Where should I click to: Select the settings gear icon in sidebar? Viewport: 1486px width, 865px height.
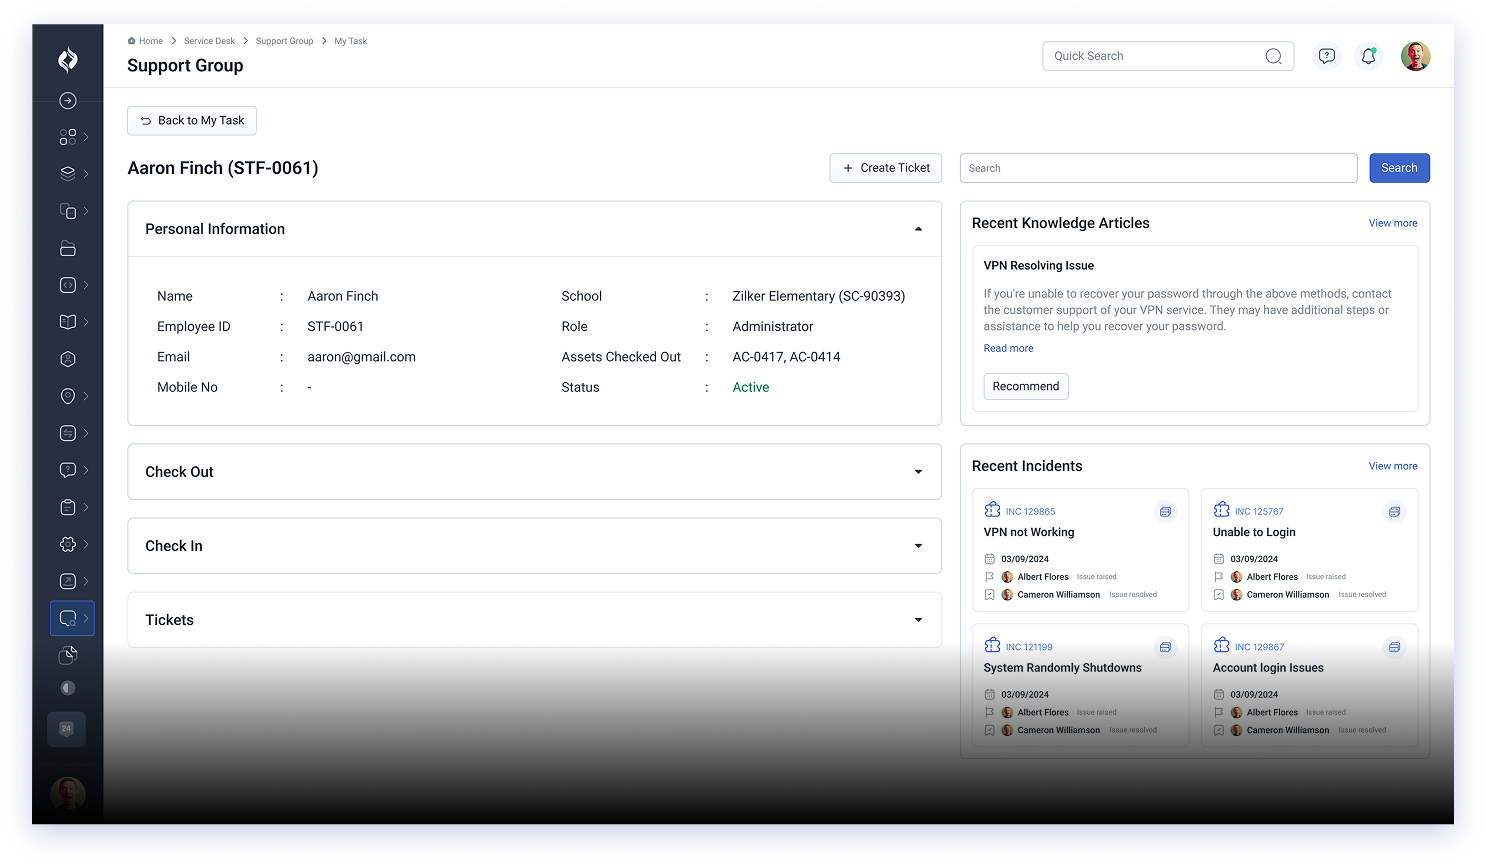point(67,544)
